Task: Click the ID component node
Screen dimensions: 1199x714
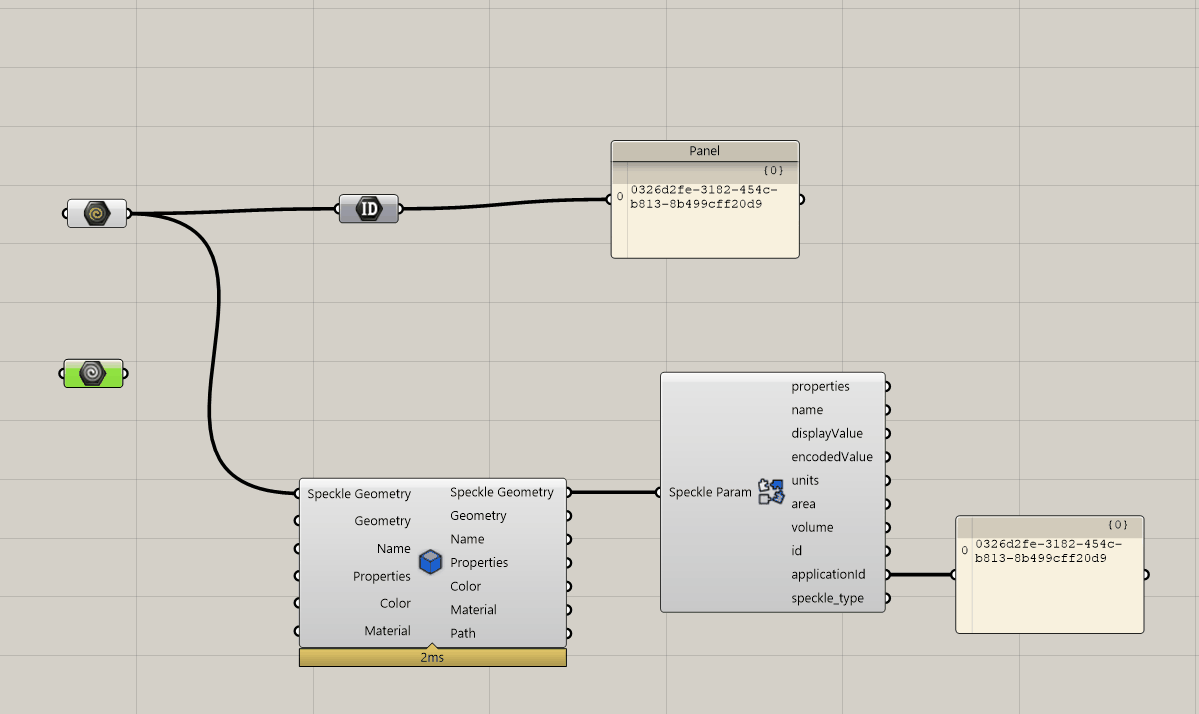Action: click(369, 209)
